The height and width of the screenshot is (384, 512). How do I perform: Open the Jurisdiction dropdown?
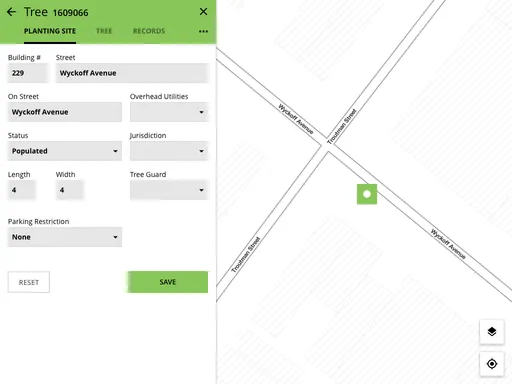tap(169, 151)
